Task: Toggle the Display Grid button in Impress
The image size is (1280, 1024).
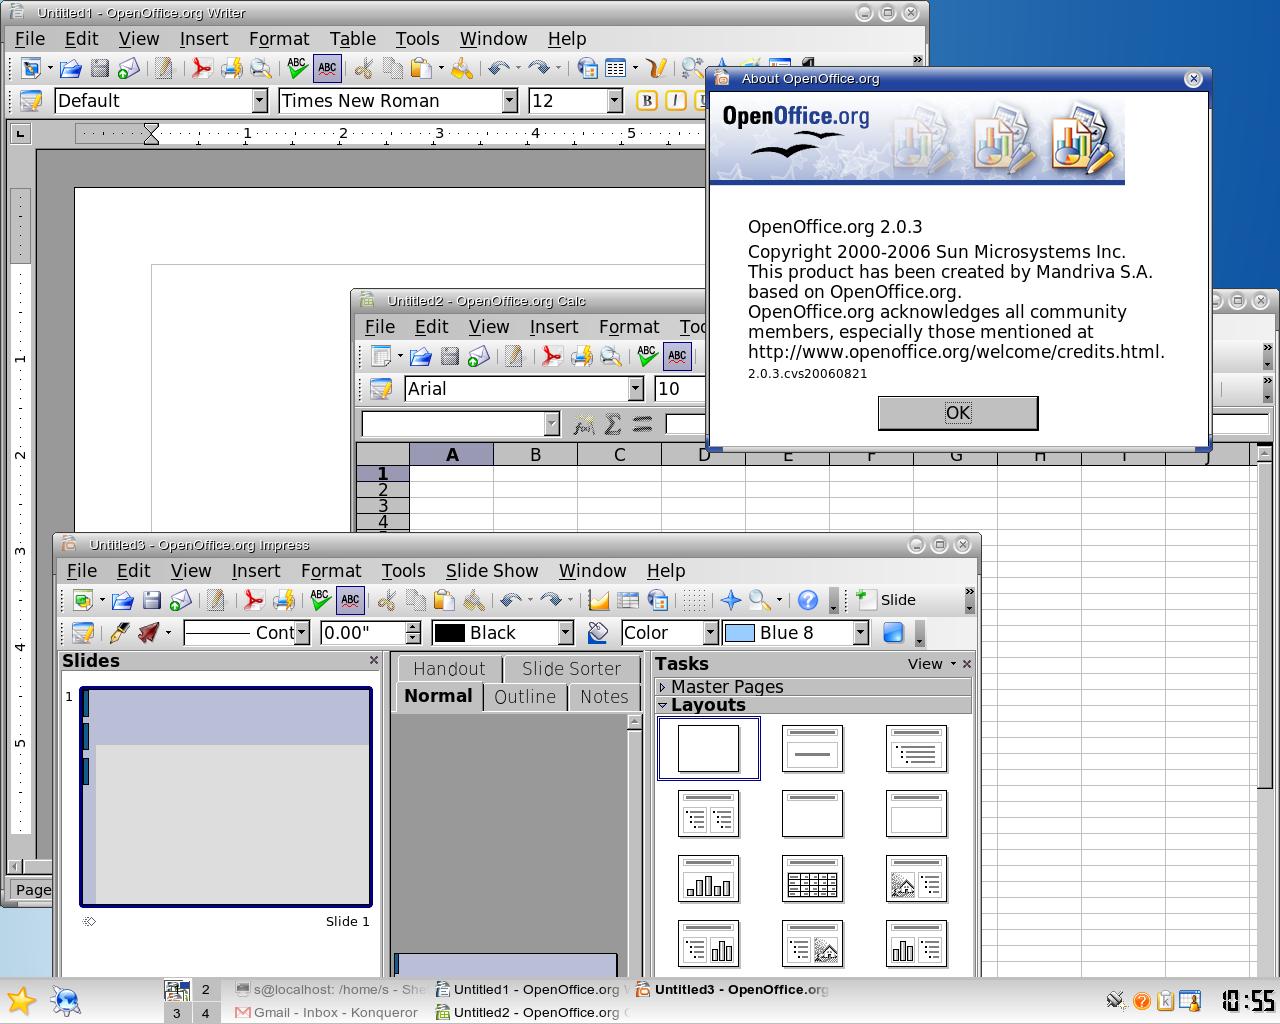Action: click(695, 600)
